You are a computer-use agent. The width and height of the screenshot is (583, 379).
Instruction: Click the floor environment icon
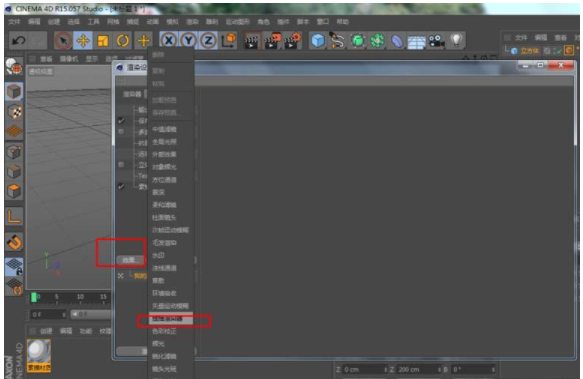point(417,42)
